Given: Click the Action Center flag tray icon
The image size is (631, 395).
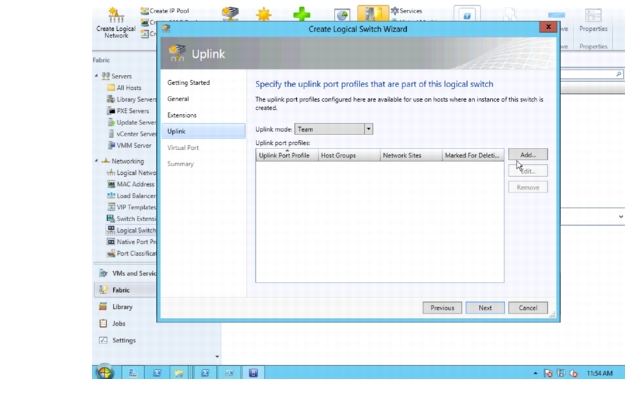Looking at the screenshot, I should pos(548,373).
